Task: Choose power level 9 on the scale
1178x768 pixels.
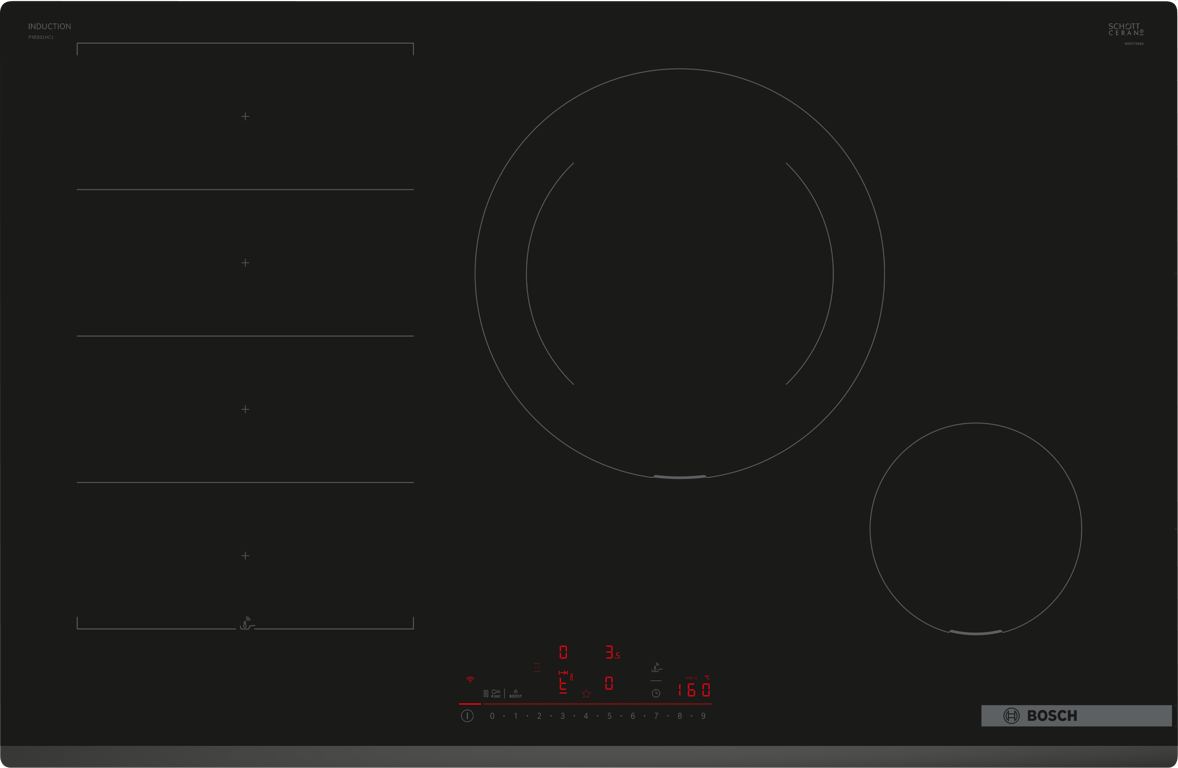Action: [703, 716]
